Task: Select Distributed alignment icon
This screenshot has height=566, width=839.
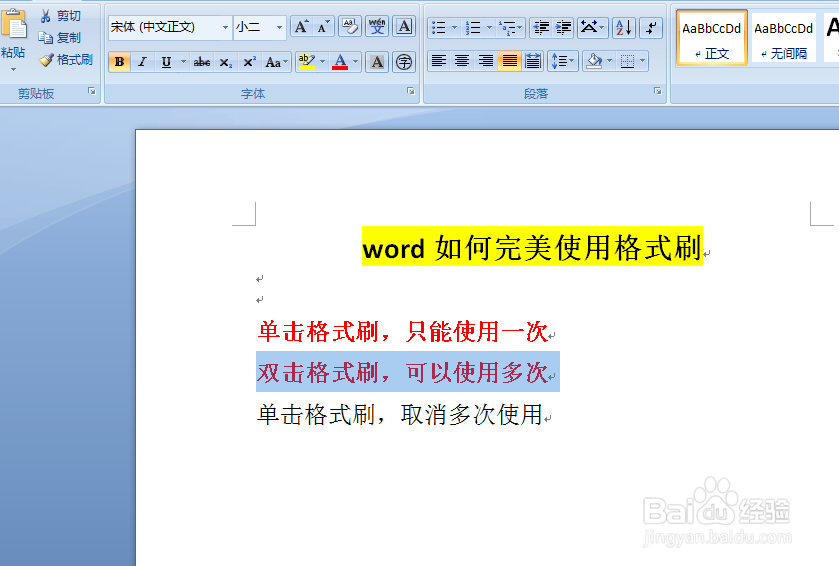Action: (533, 62)
